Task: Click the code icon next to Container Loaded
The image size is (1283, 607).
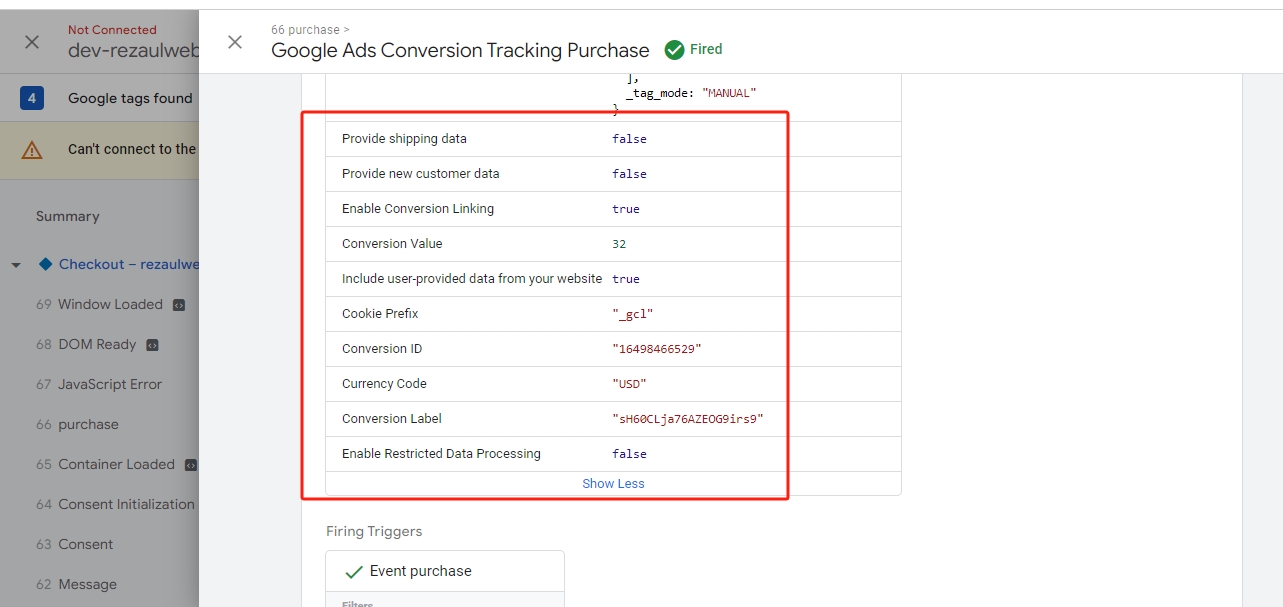Action: [191, 465]
